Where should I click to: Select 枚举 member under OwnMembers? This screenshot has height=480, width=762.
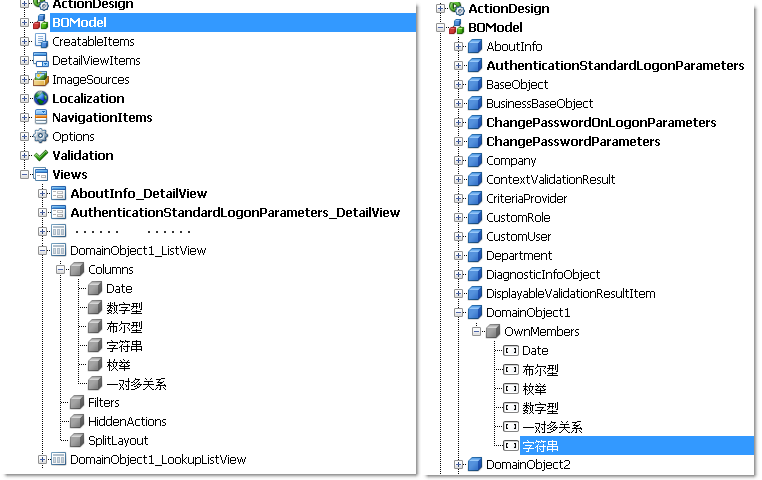[535, 389]
